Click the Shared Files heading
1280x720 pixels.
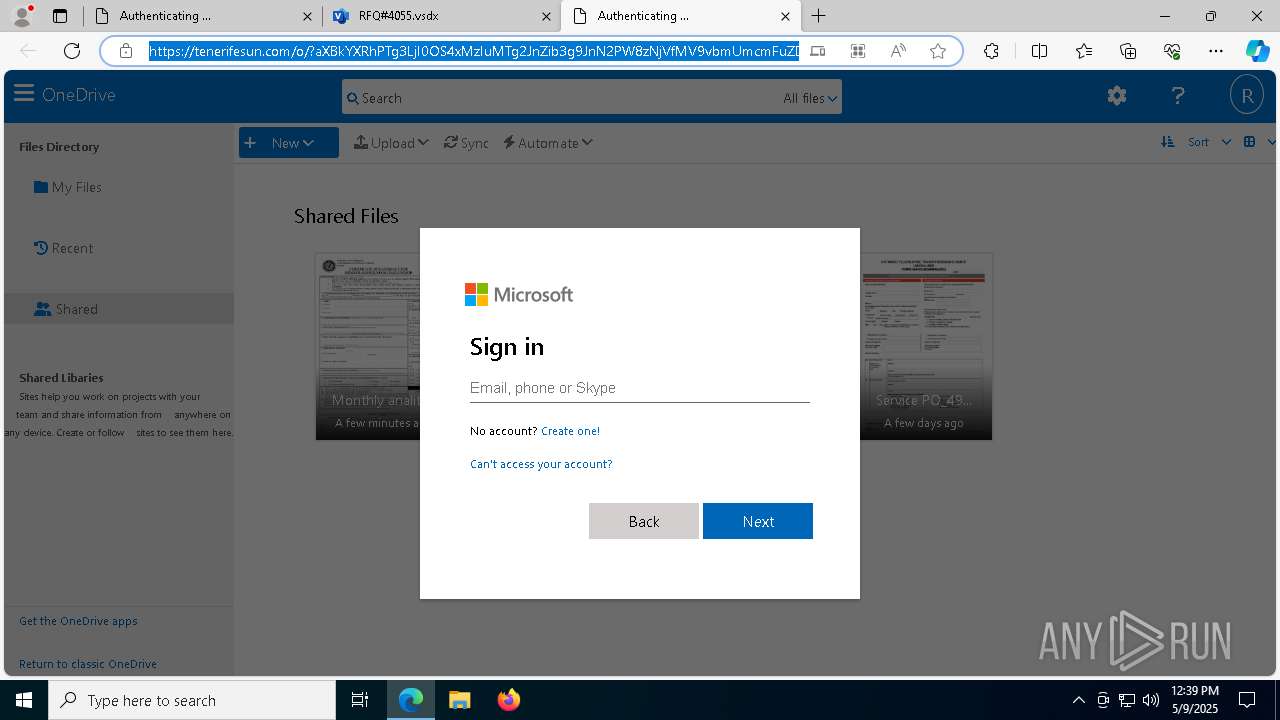pyautogui.click(x=346, y=216)
